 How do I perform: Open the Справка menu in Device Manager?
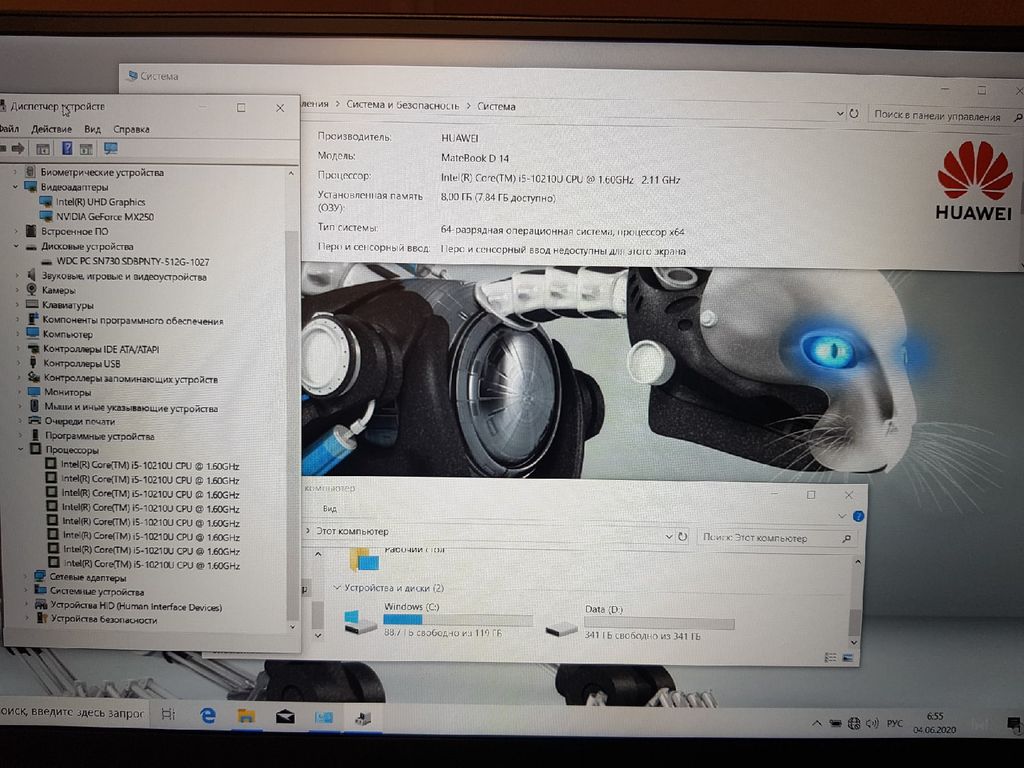[131, 129]
